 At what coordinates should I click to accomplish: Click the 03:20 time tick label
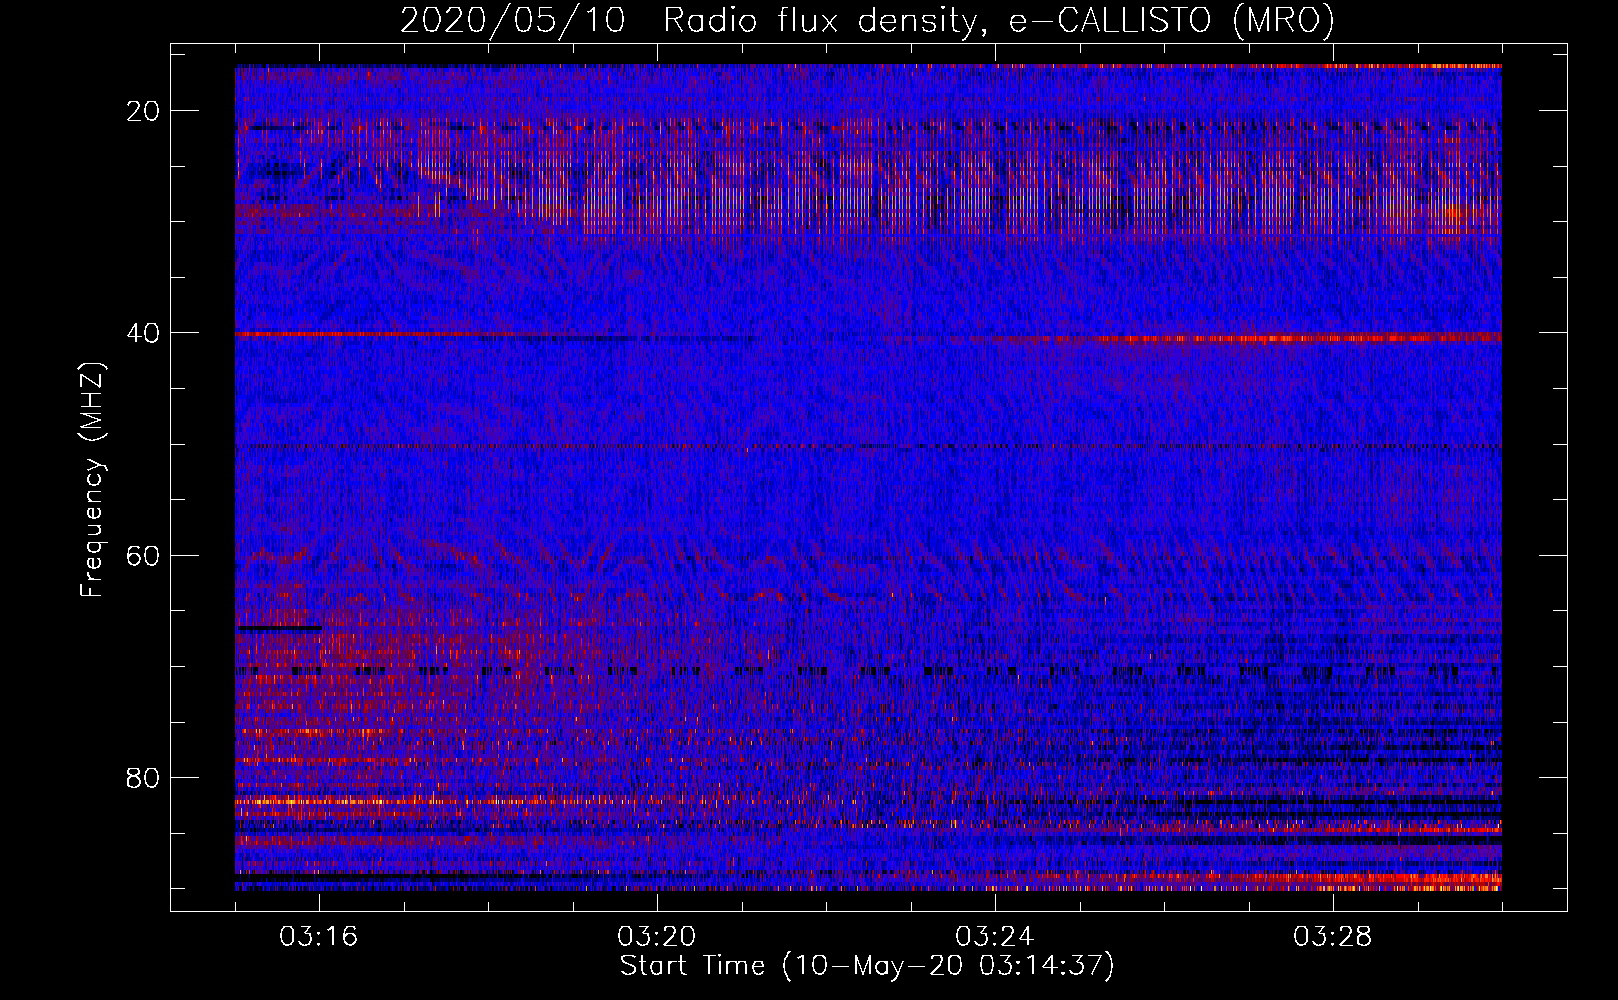657,937
